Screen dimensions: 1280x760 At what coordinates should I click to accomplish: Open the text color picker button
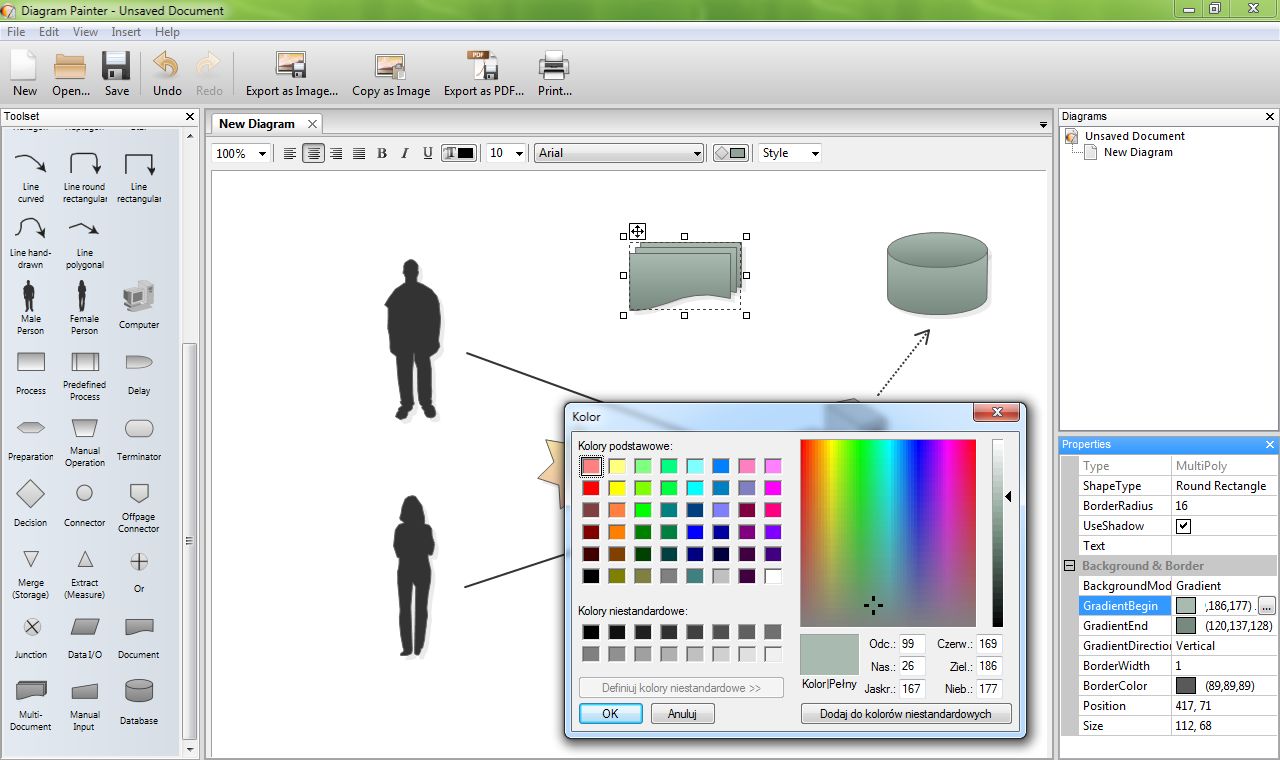(x=458, y=153)
